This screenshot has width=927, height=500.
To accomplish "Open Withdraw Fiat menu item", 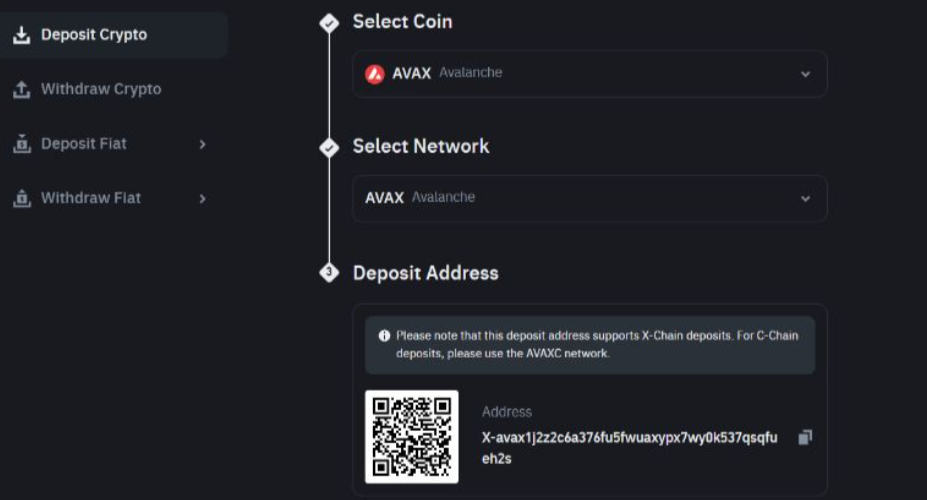I will [90, 198].
